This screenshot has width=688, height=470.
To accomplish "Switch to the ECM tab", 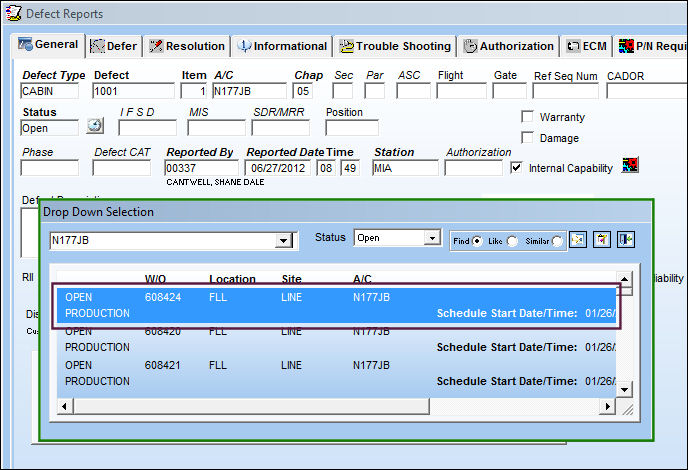I will click(586, 46).
